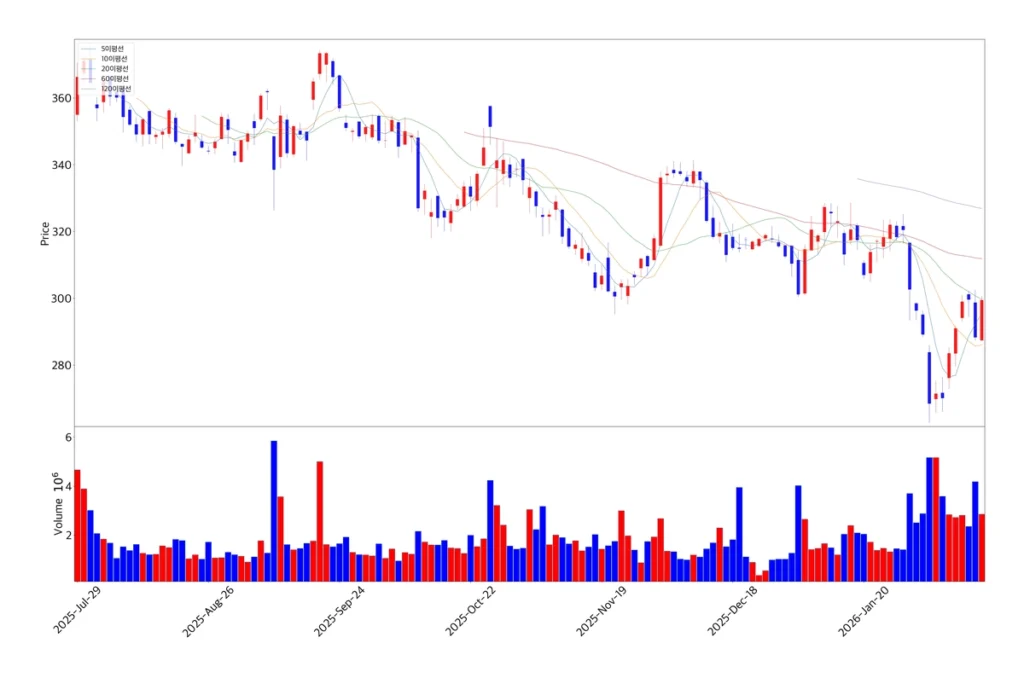Click the volume axis tick label 6
Screen dimensions: 1024x678
coord(68,438)
